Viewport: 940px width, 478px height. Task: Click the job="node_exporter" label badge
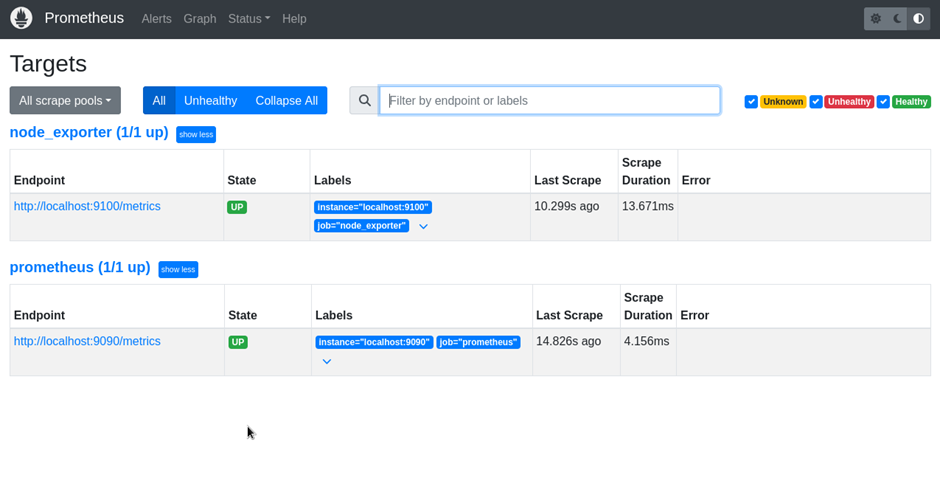[x=361, y=226]
